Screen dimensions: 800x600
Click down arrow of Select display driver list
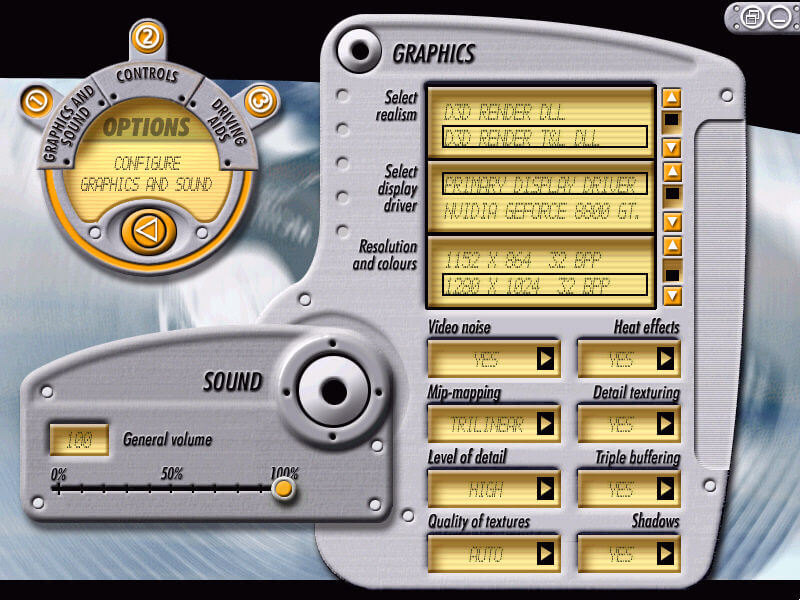tap(671, 222)
